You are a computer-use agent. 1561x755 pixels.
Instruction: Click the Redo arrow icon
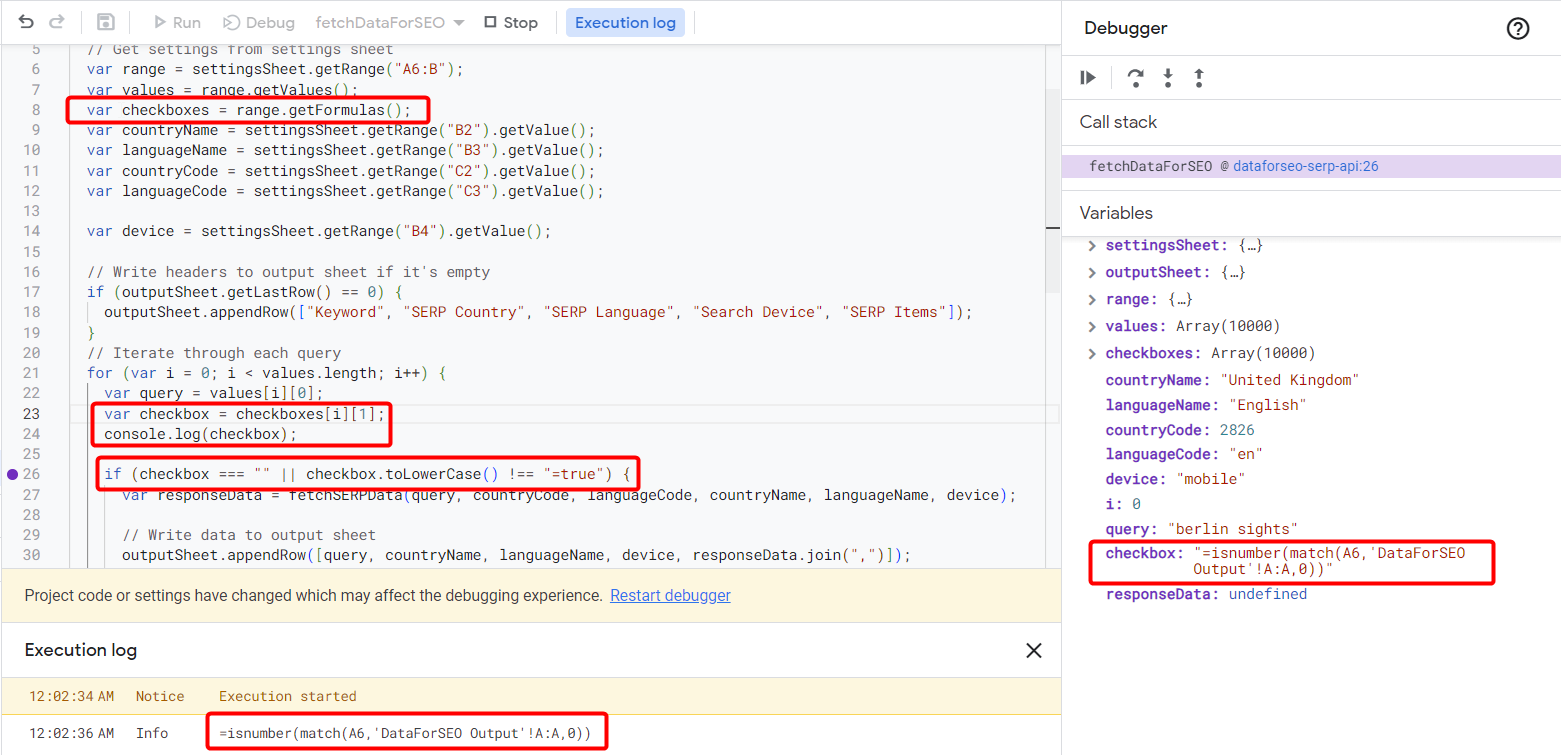(x=57, y=22)
